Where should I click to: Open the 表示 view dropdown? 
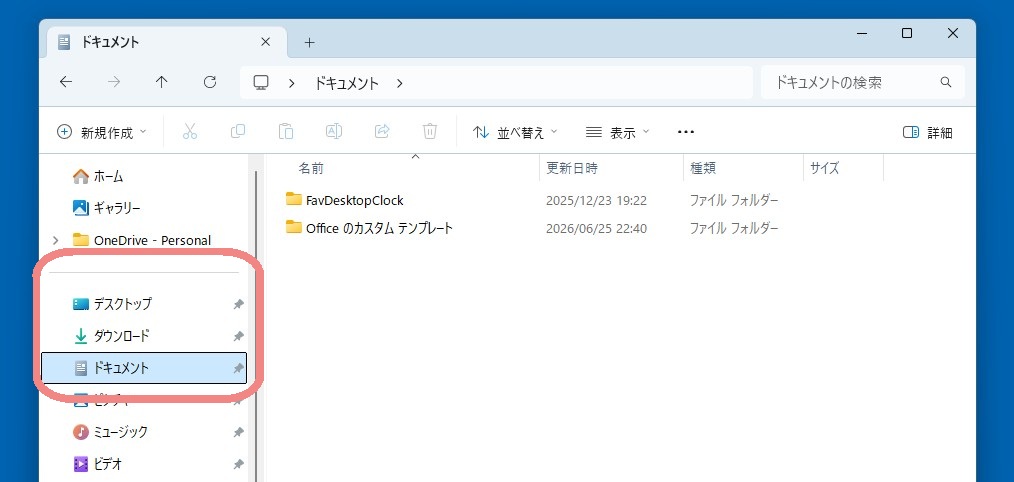tap(617, 132)
